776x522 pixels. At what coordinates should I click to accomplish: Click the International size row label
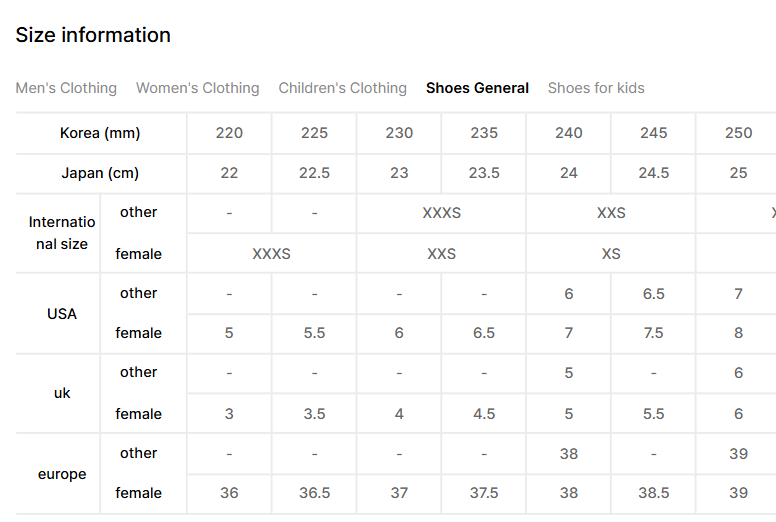pyautogui.click(x=62, y=233)
